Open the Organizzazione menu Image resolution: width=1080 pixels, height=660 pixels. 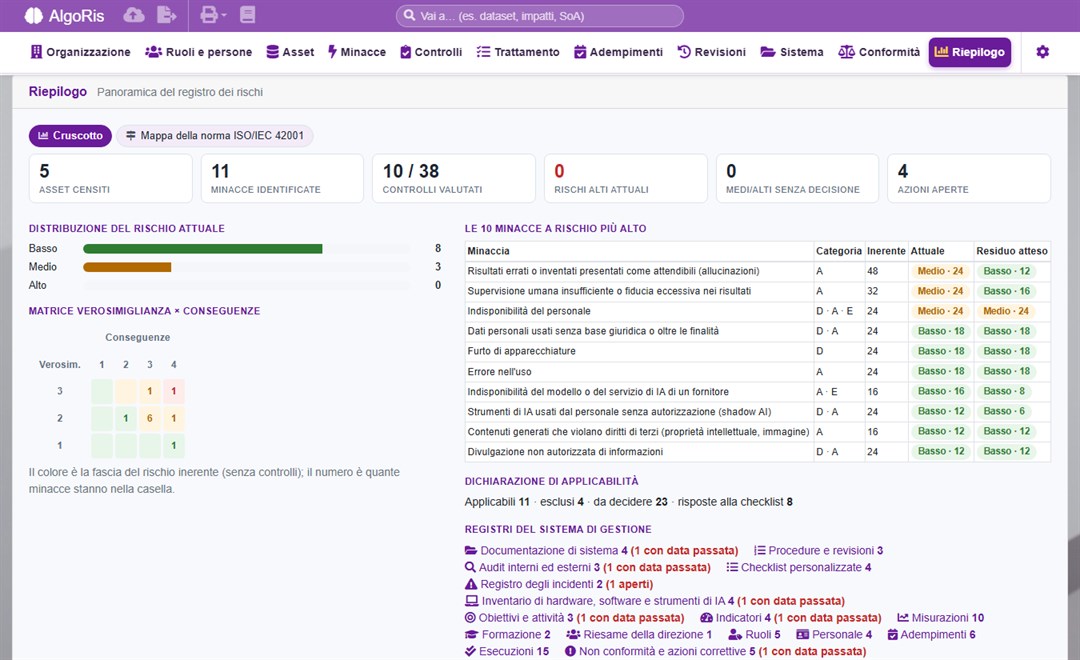(x=81, y=52)
